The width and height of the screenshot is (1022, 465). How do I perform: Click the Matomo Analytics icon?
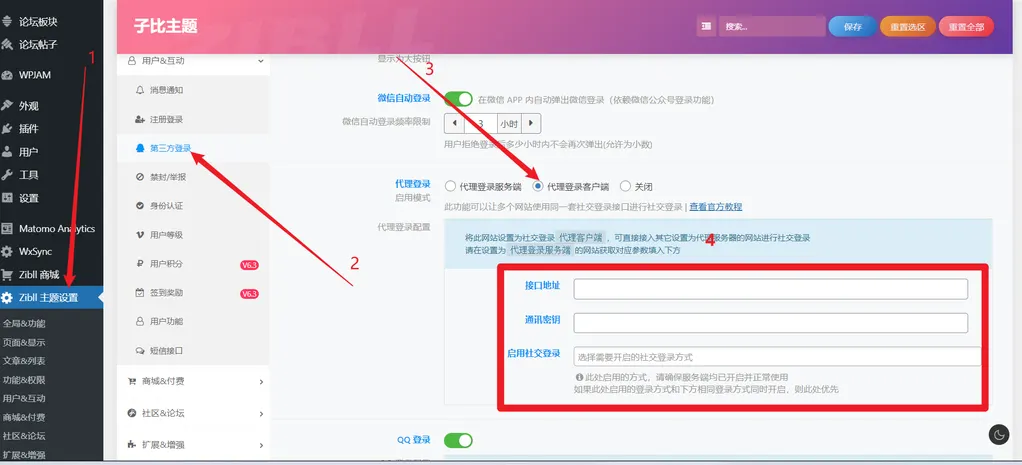[x=7, y=229]
